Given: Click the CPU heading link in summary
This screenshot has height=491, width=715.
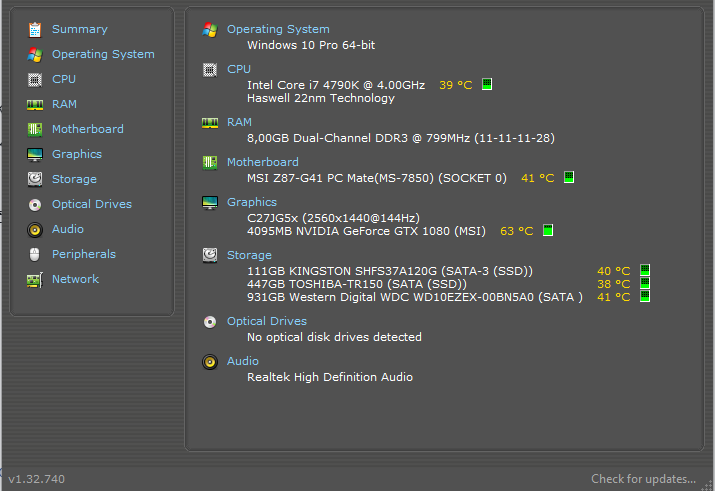Looking at the screenshot, I should 239,69.
